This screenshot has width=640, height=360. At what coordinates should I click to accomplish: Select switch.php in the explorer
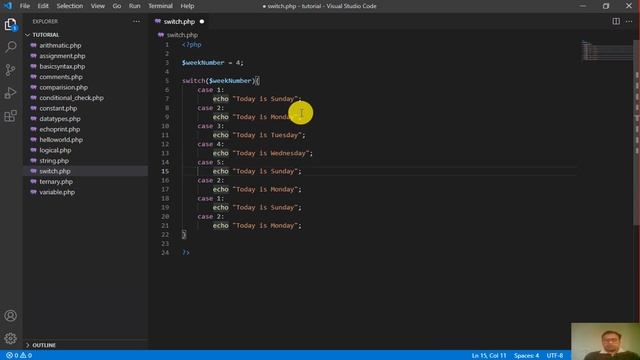tap(55, 171)
